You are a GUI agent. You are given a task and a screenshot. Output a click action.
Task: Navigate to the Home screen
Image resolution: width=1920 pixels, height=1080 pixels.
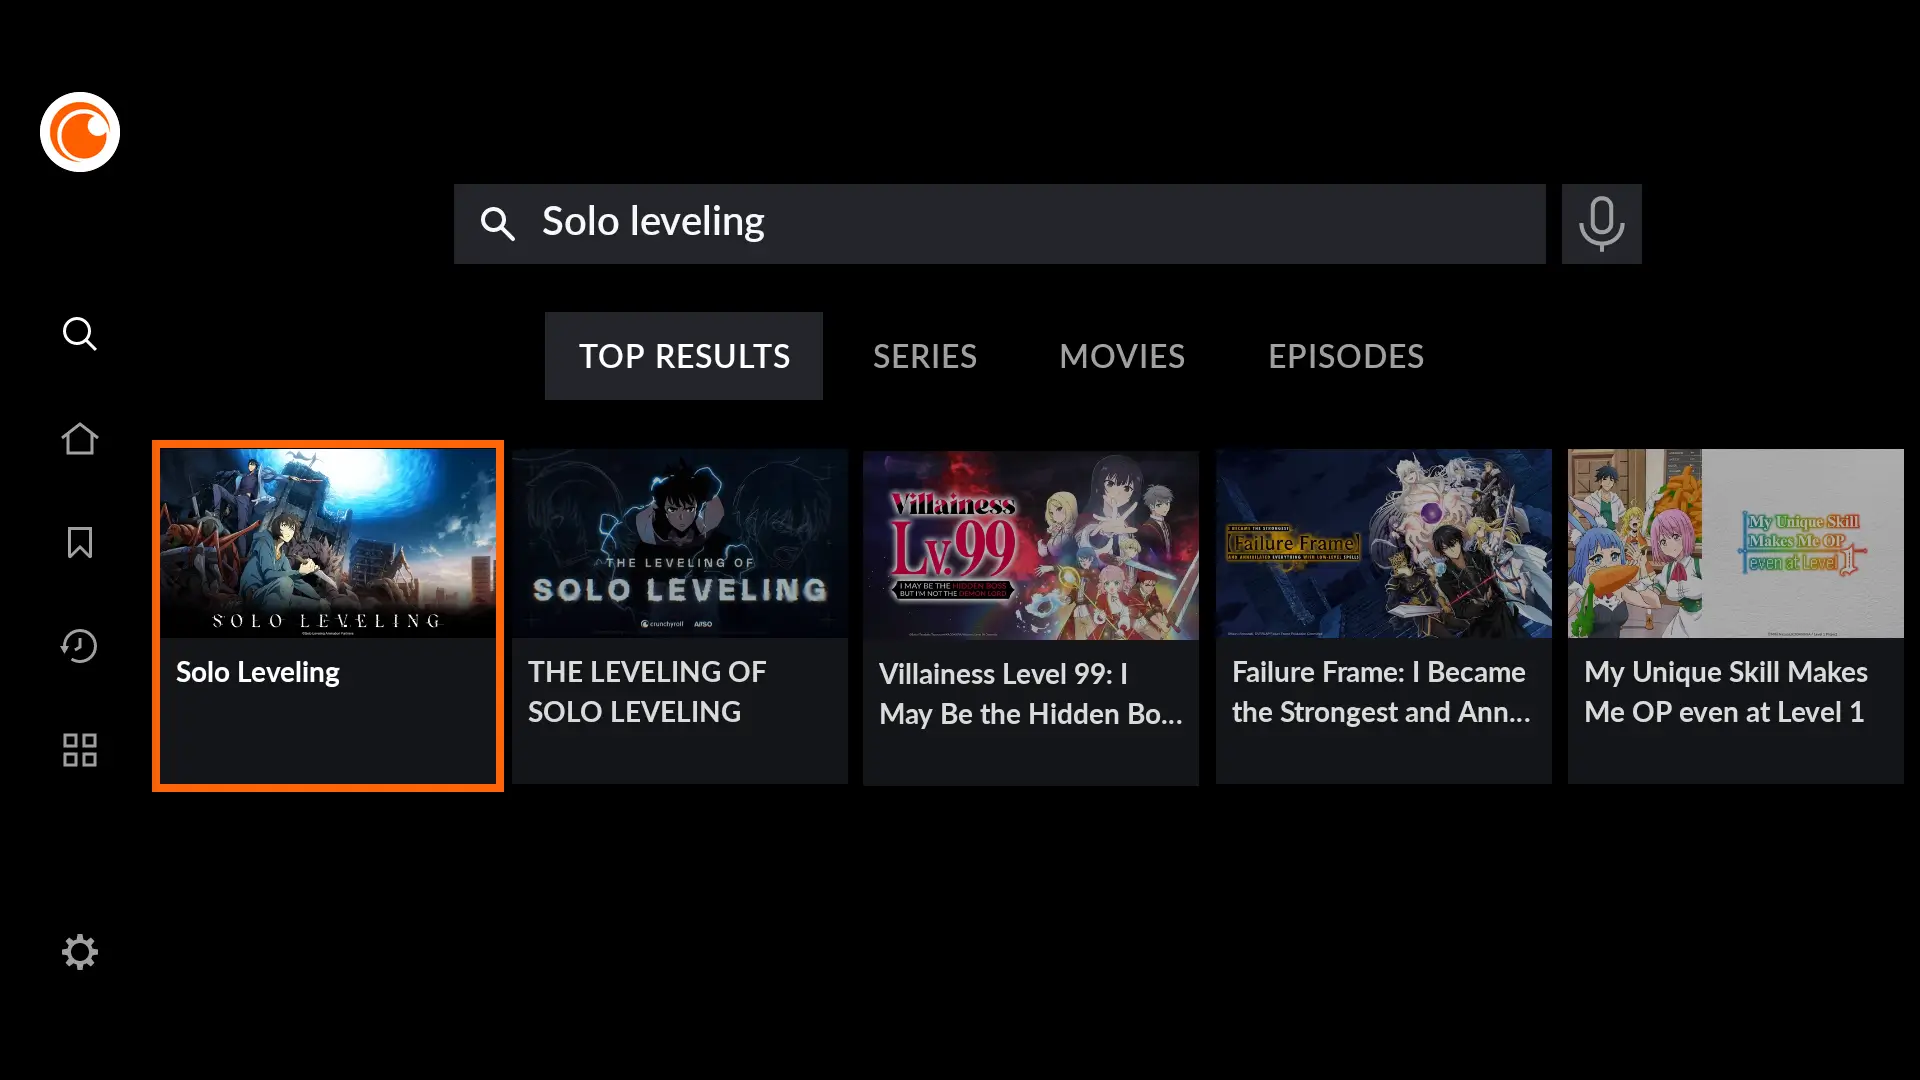[79, 438]
